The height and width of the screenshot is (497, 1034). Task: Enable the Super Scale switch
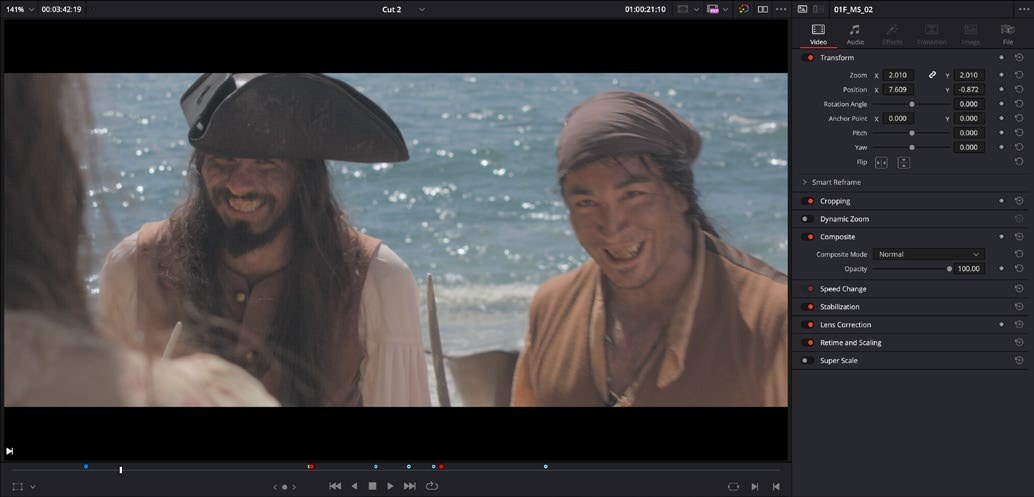(808, 361)
